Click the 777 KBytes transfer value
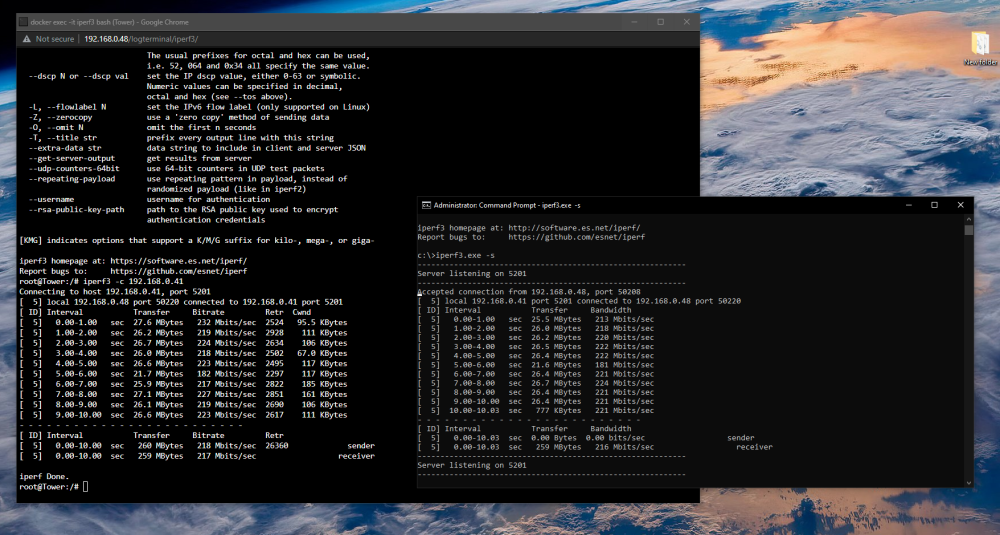The width and height of the screenshot is (1000, 535). pos(558,410)
